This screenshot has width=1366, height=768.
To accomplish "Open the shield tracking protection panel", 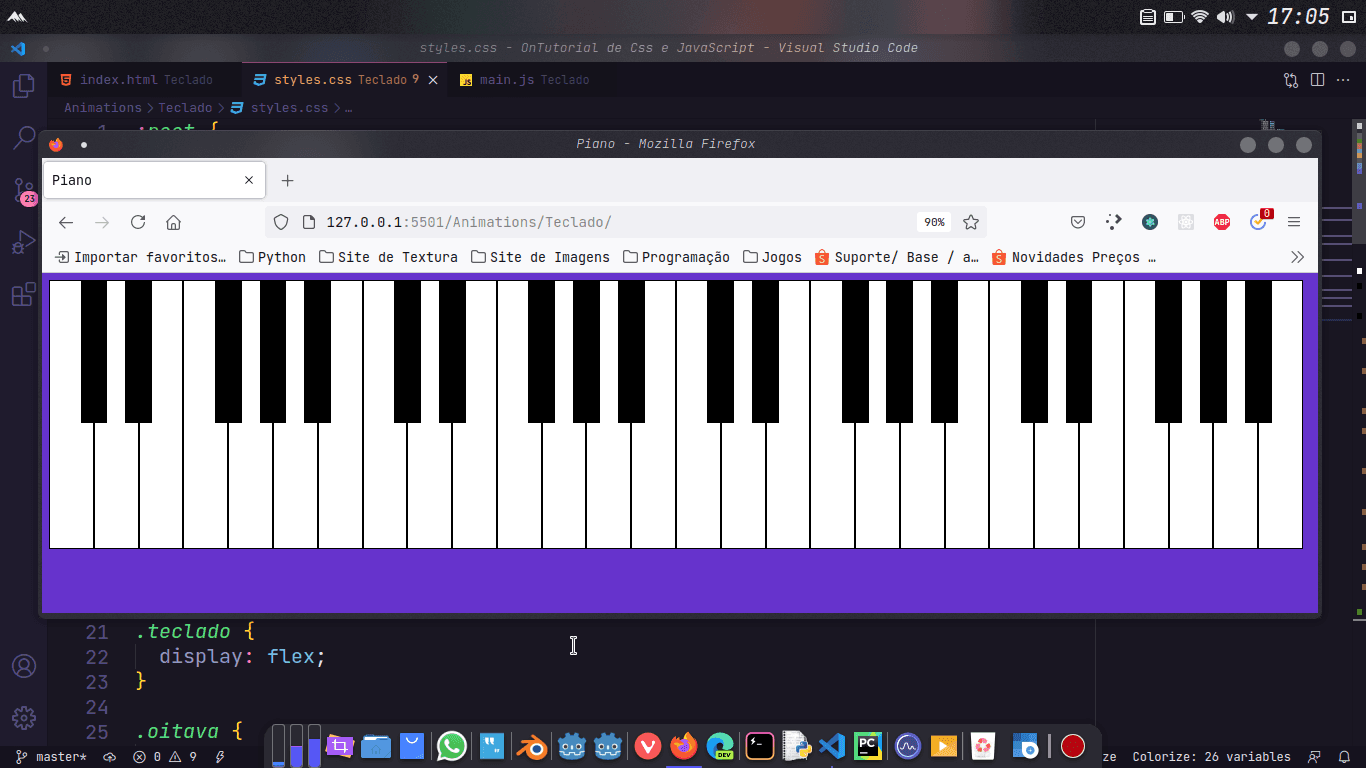I will (x=281, y=222).
